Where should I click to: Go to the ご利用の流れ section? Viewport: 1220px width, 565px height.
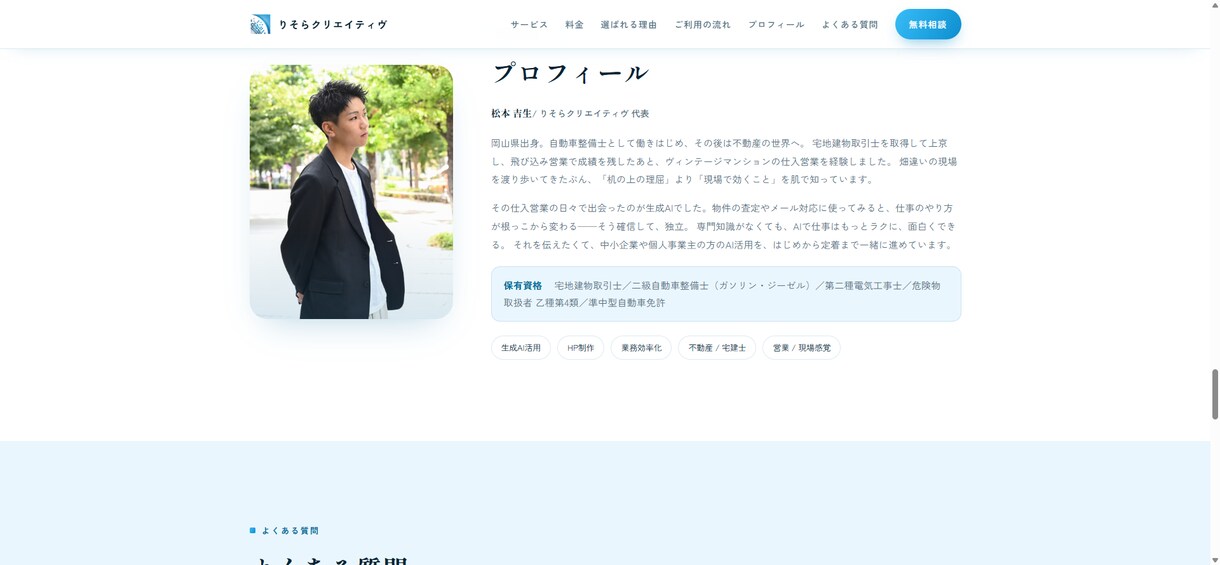[x=702, y=24]
